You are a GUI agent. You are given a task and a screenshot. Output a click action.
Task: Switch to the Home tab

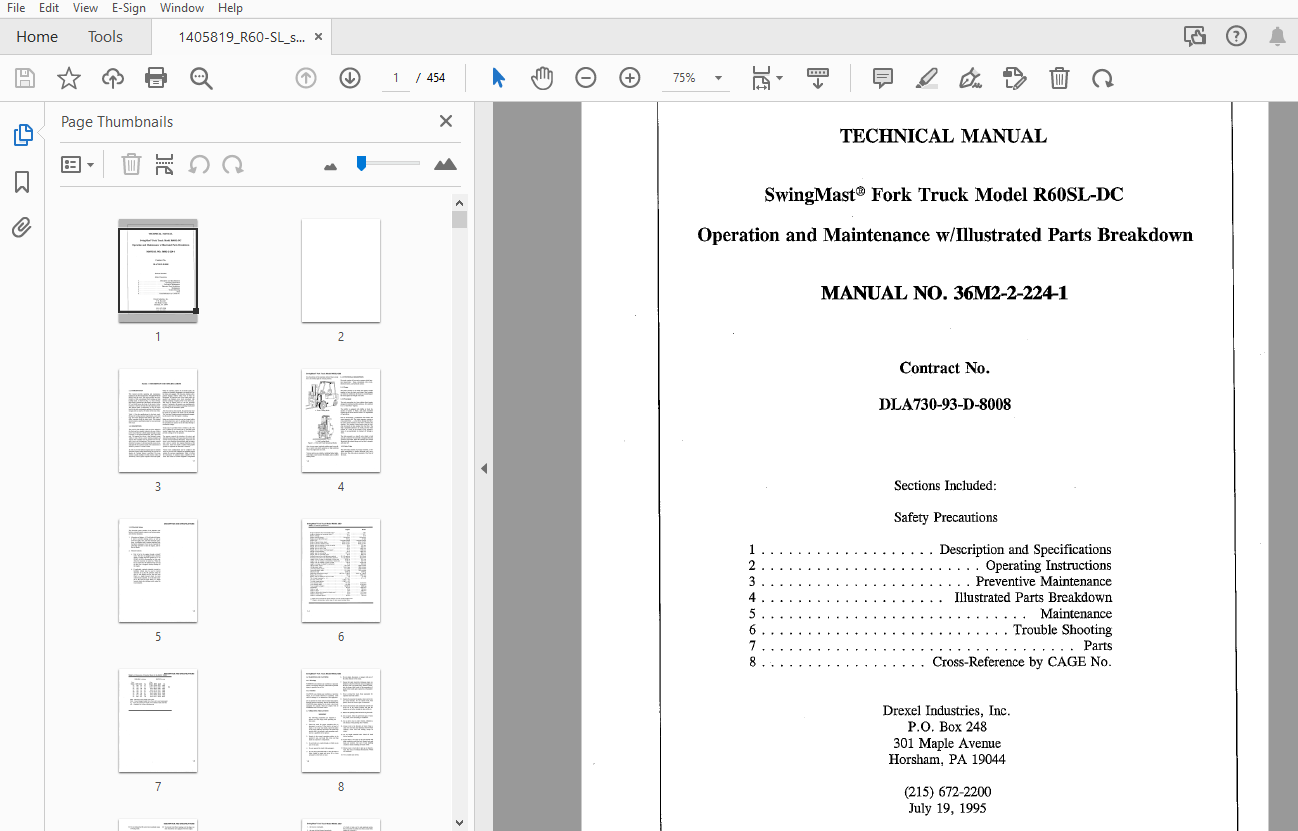(37, 37)
